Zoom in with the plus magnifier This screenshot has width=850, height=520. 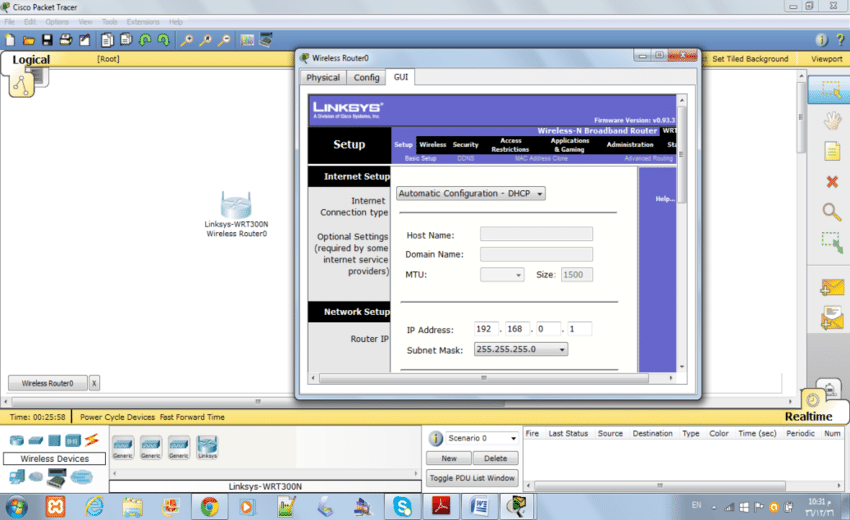186,40
